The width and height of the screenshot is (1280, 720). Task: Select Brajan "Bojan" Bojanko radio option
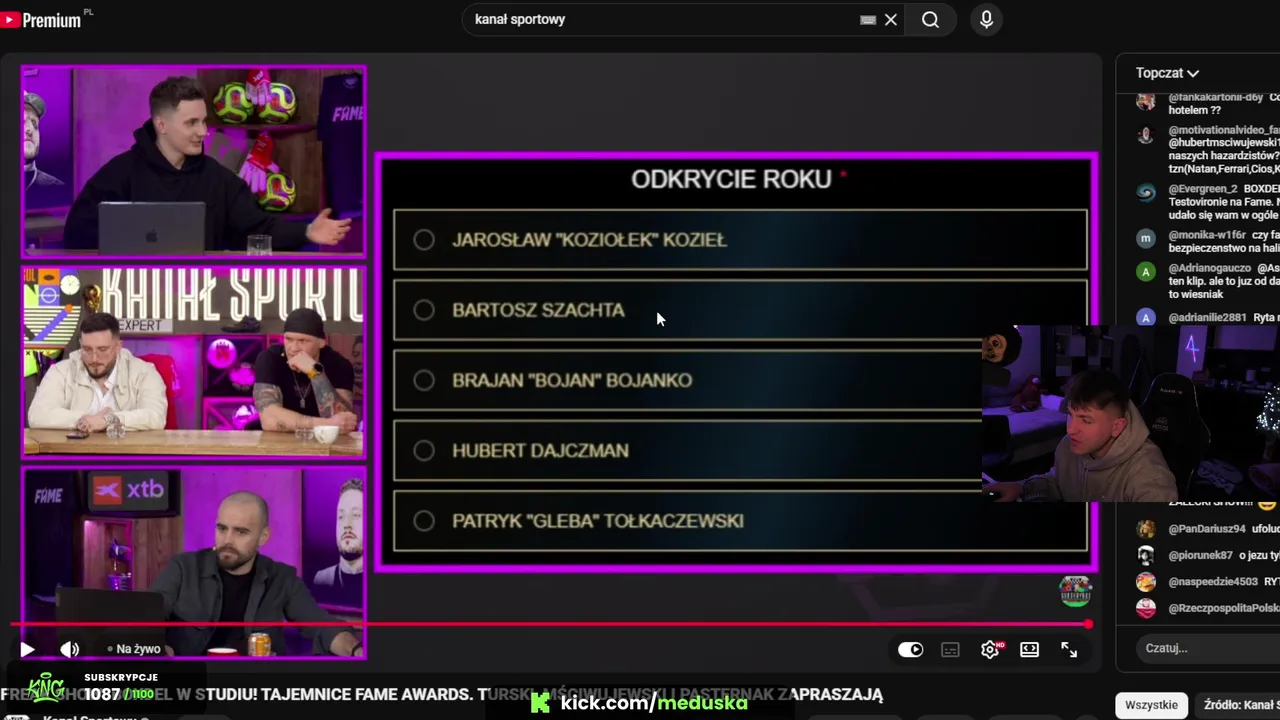(x=424, y=380)
